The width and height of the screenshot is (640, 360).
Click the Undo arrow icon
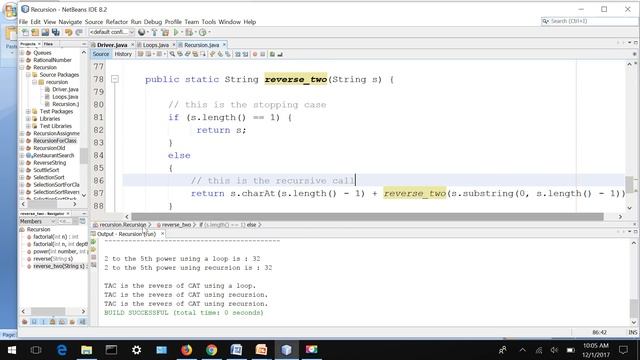[x=68, y=32]
